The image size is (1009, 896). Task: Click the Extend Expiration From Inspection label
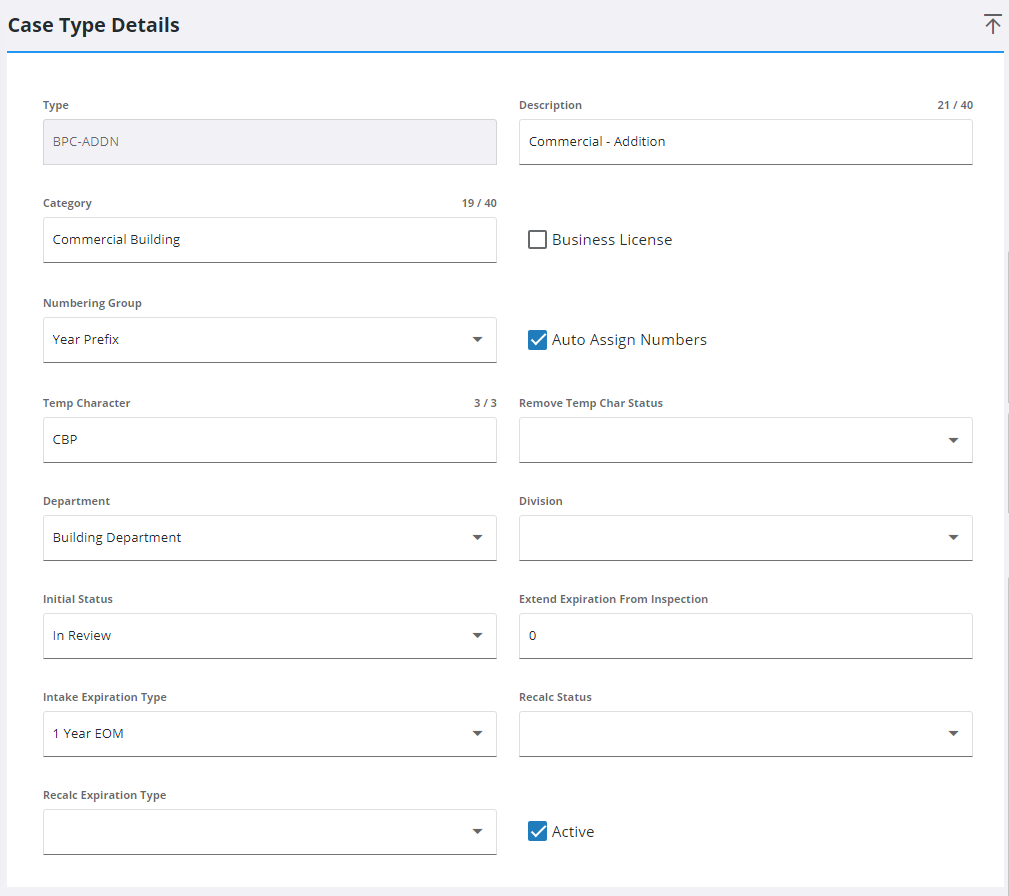pyautogui.click(x=613, y=599)
